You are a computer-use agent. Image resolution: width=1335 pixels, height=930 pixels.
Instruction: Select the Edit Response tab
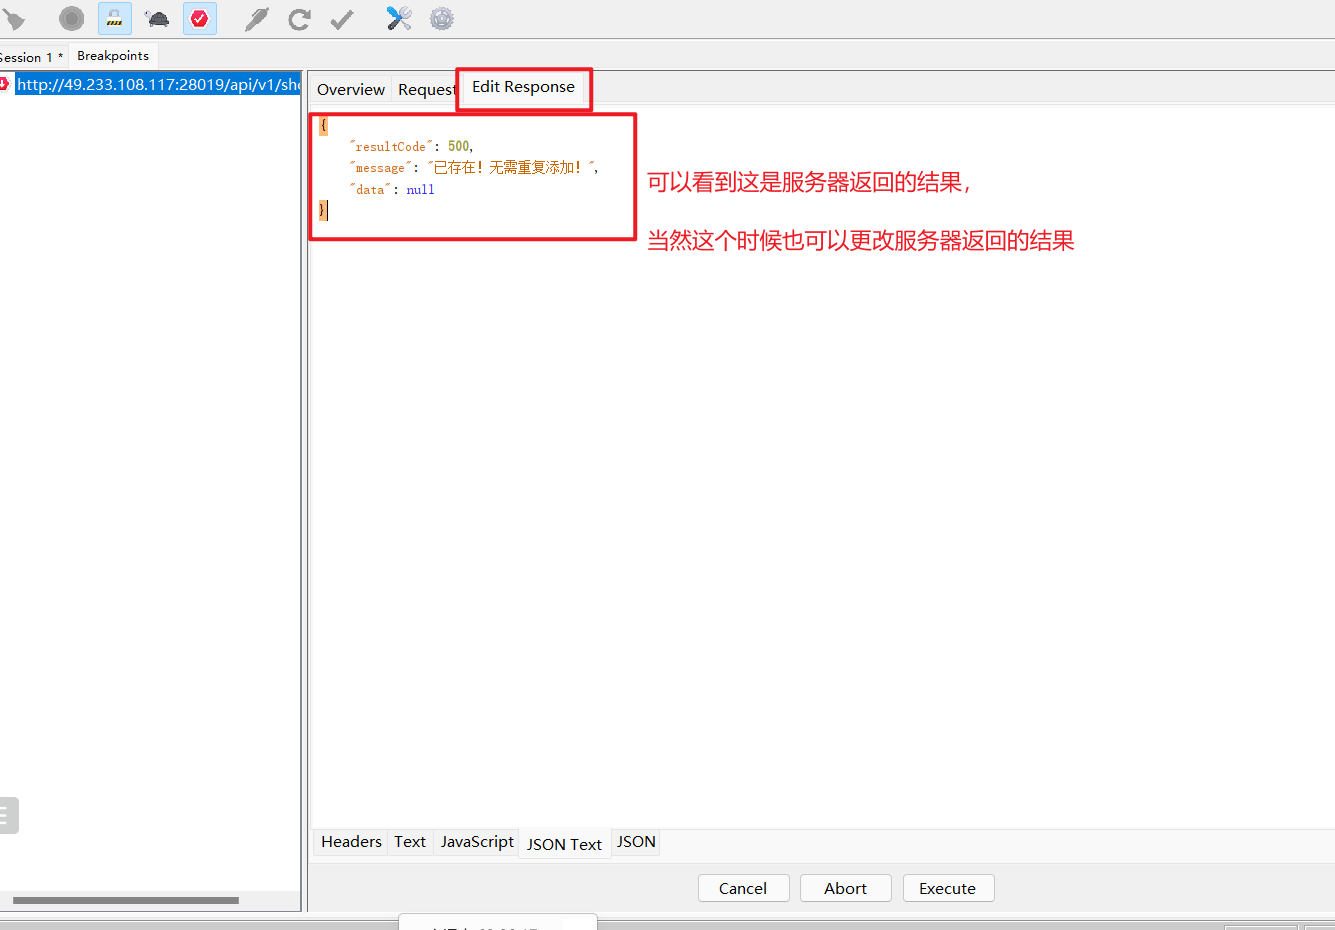(x=523, y=87)
